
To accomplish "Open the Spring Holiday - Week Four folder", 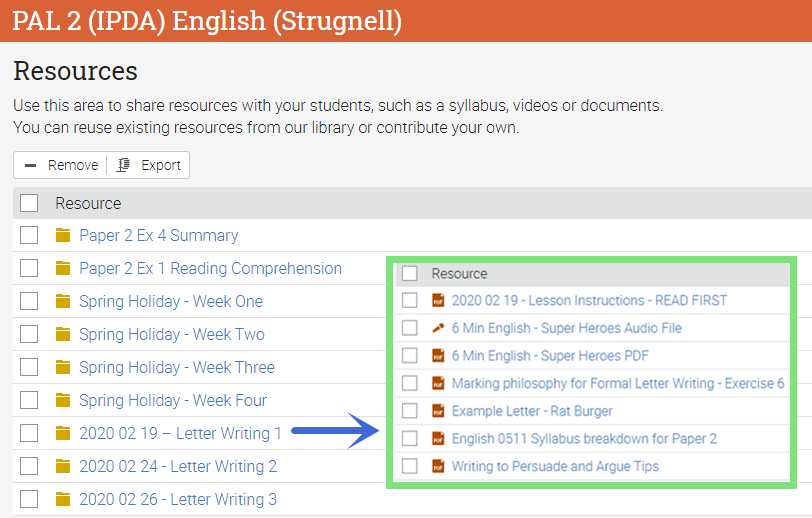I will [173, 401].
